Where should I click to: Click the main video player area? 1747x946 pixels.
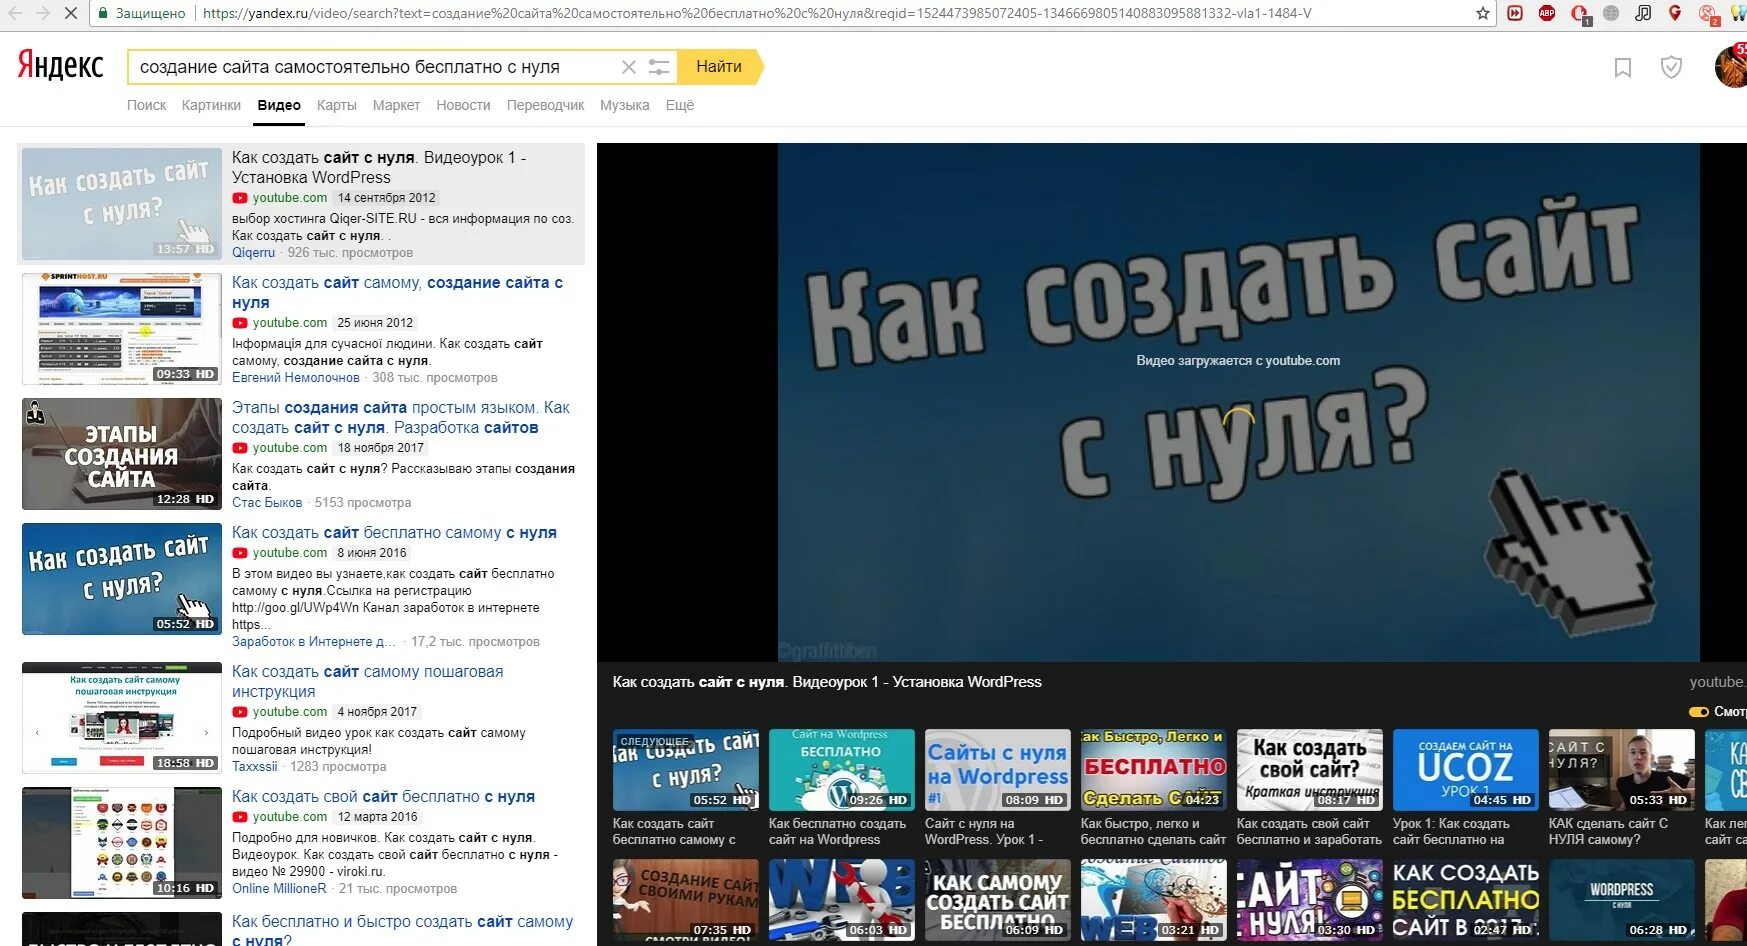1172,402
